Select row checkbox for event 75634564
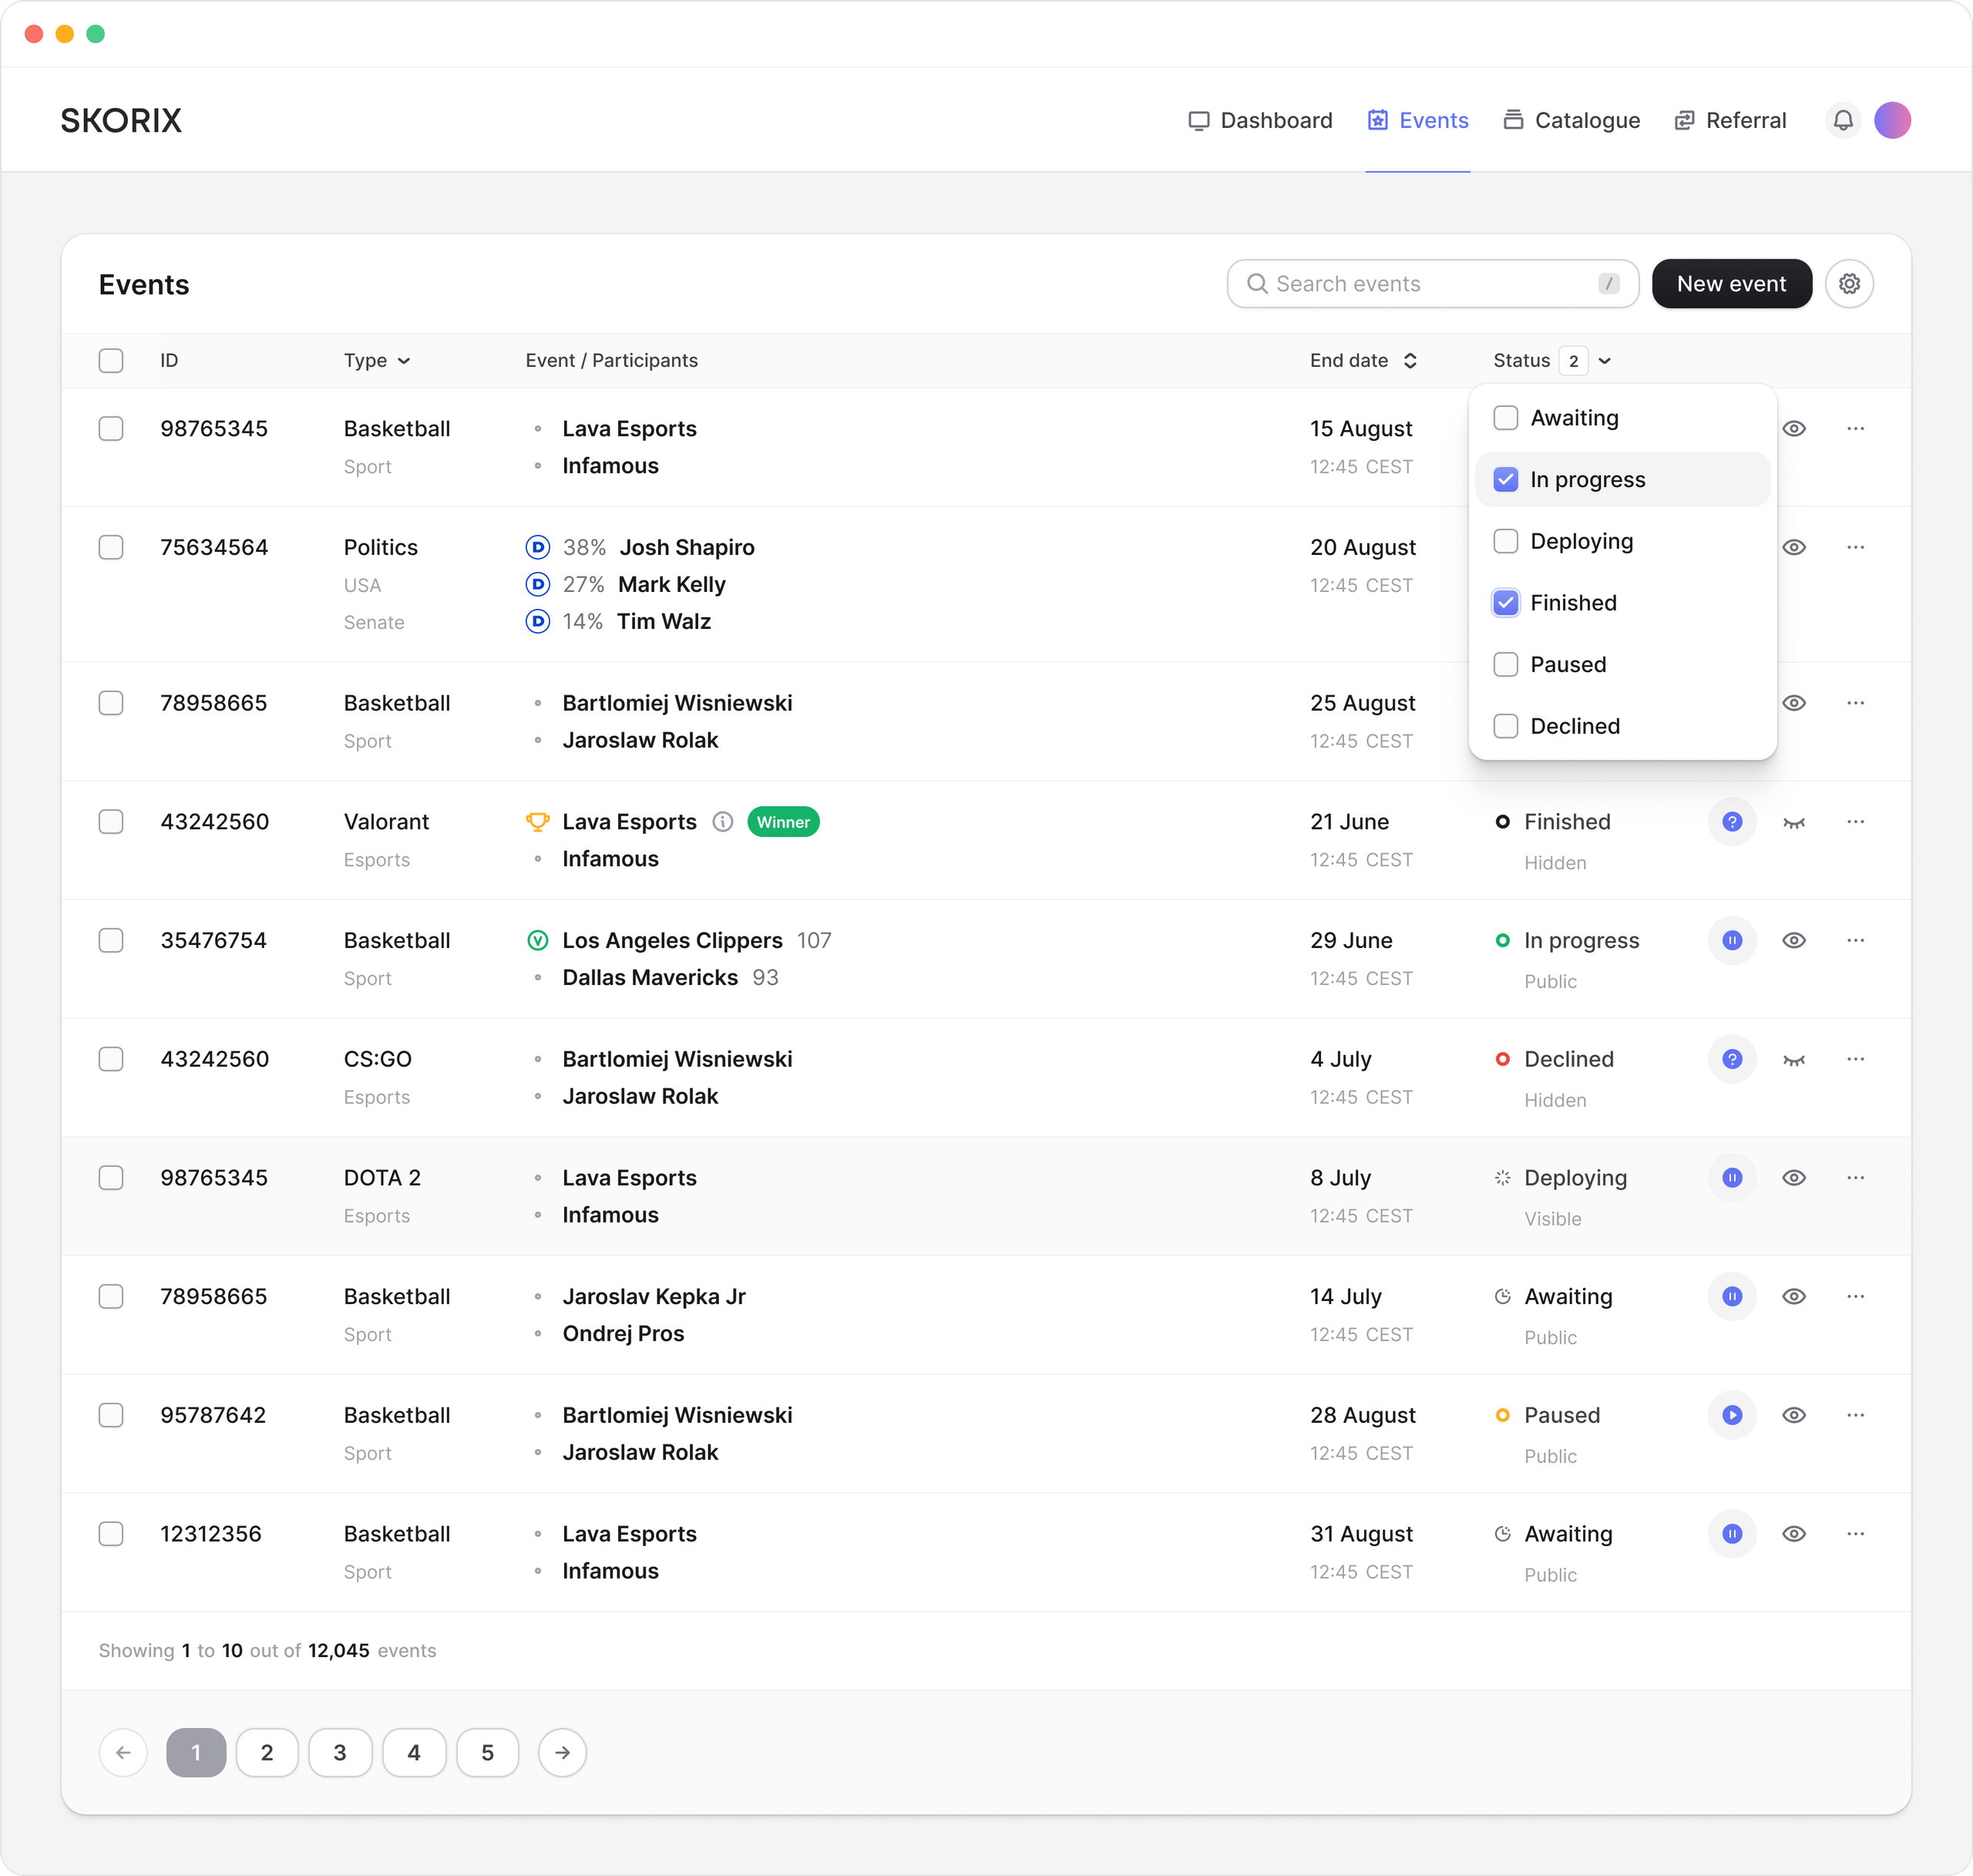This screenshot has width=1973, height=1876. click(111, 547)
